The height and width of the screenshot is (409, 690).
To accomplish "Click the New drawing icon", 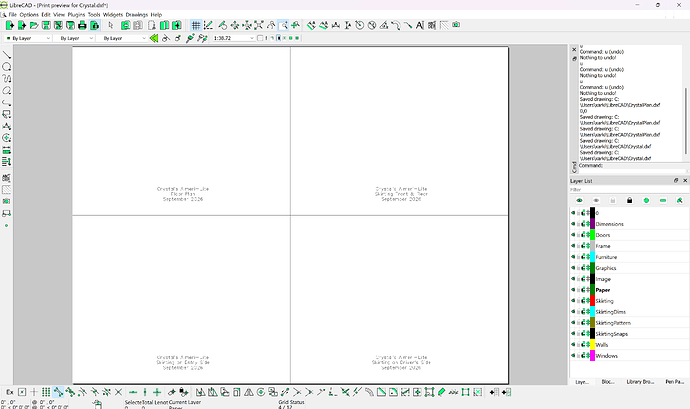I will click(x=9, y=26).
